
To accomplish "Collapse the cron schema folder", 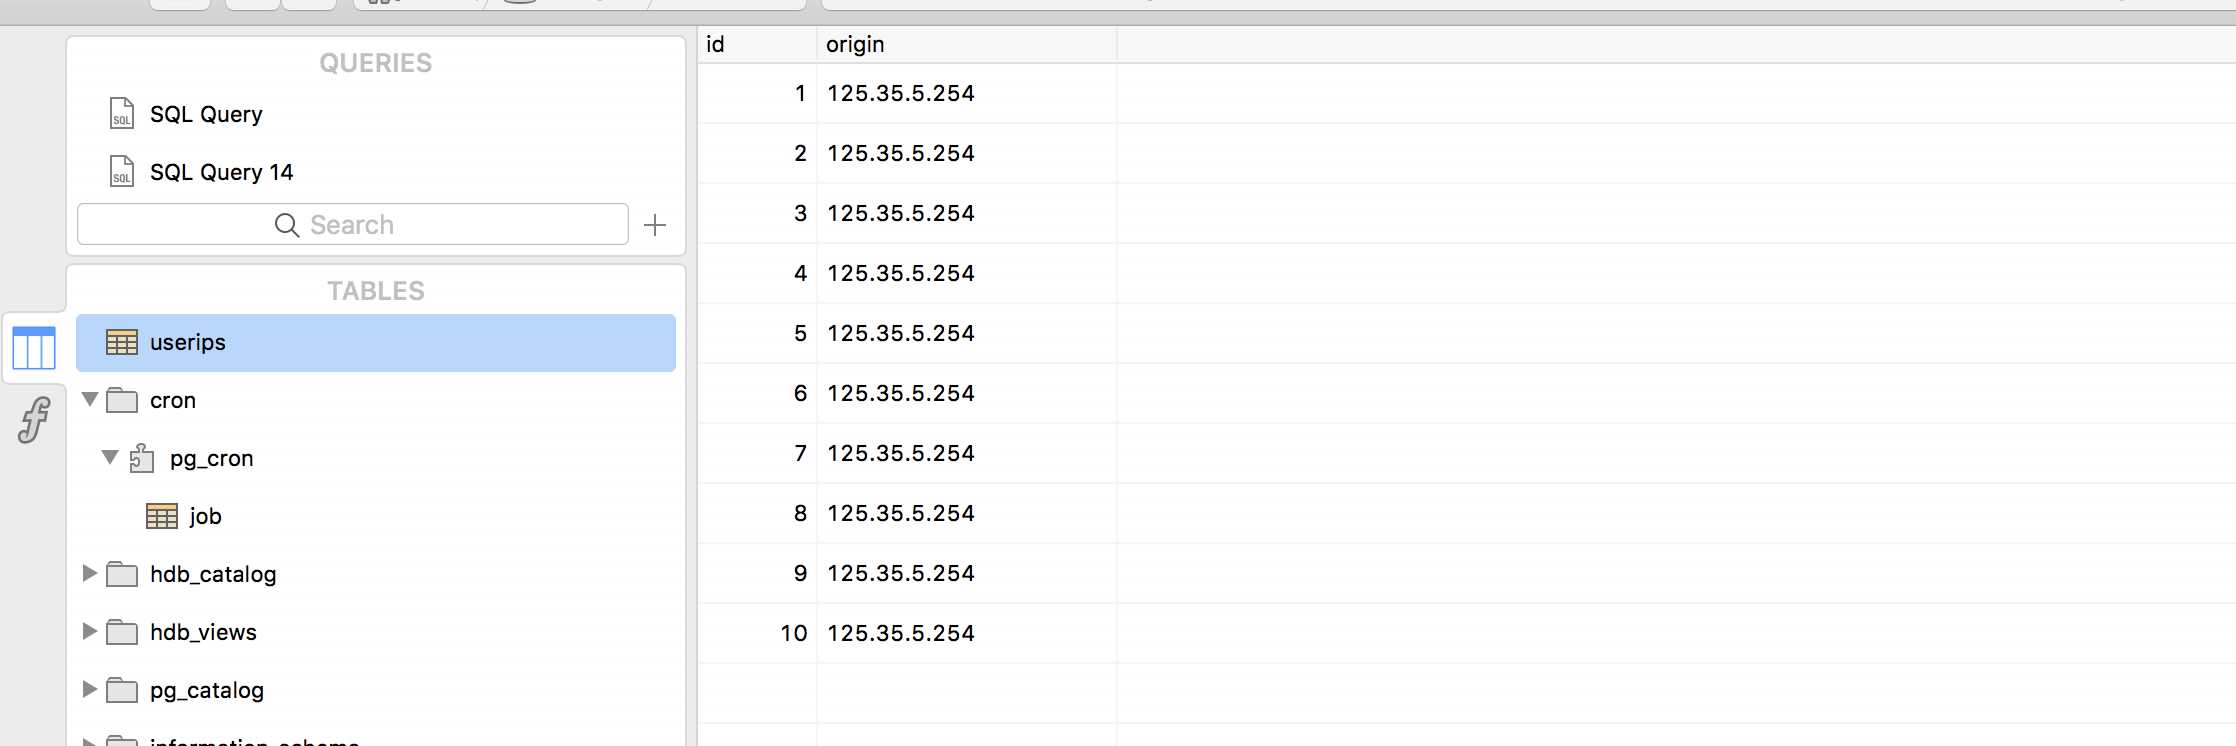I will pos(90,400).
